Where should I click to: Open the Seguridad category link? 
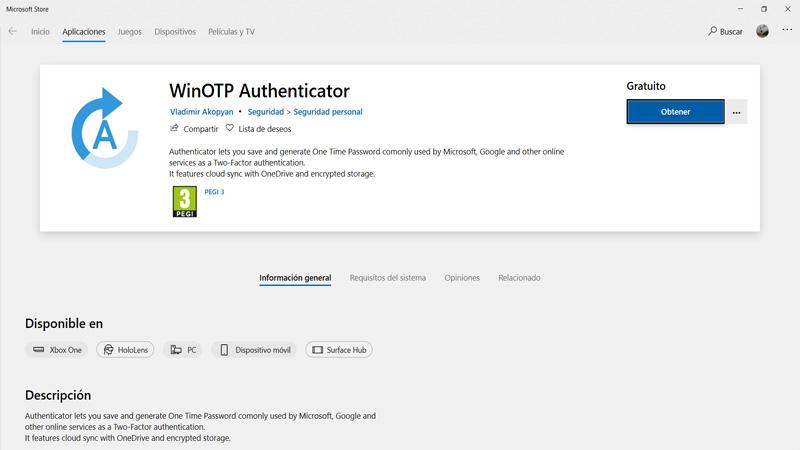coord(265,112)
